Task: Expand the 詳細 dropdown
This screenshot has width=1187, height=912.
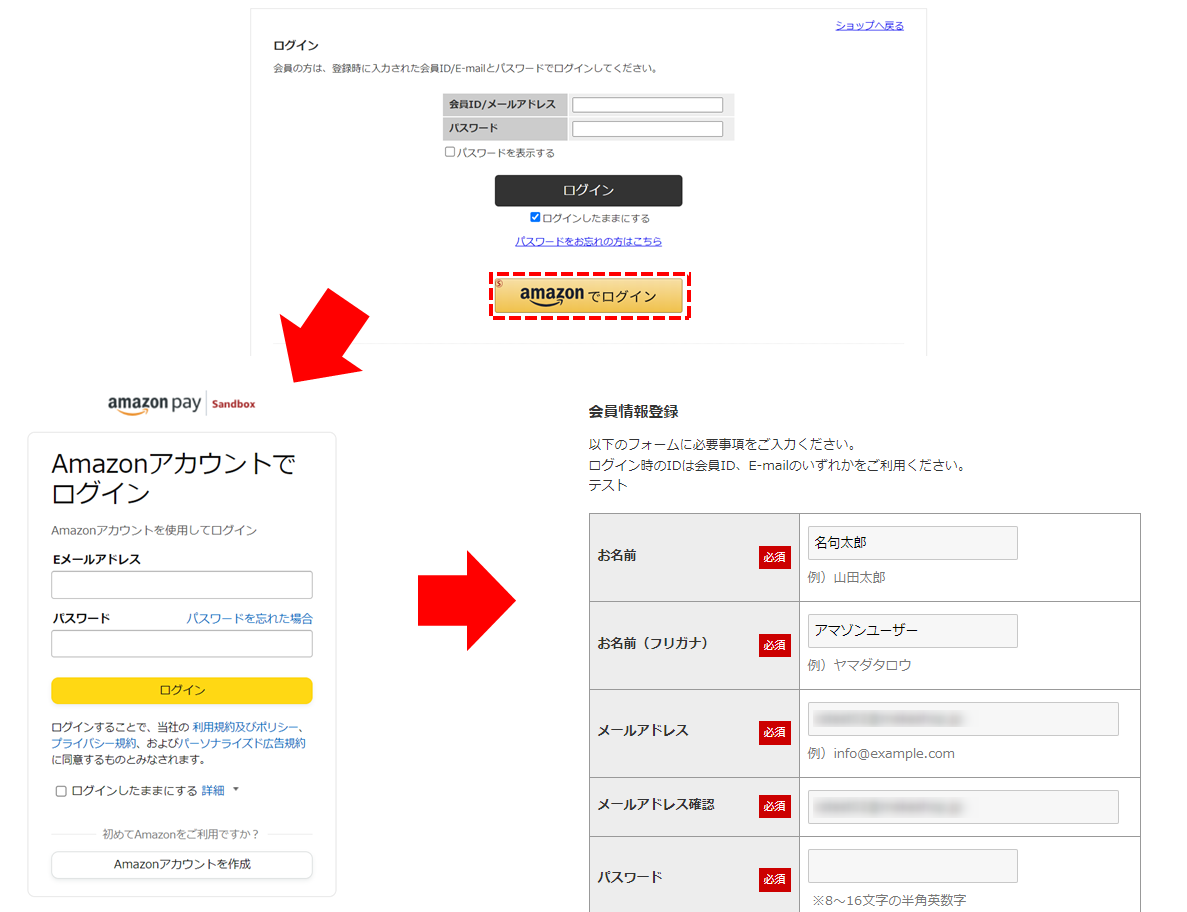Action: [220, 791]
